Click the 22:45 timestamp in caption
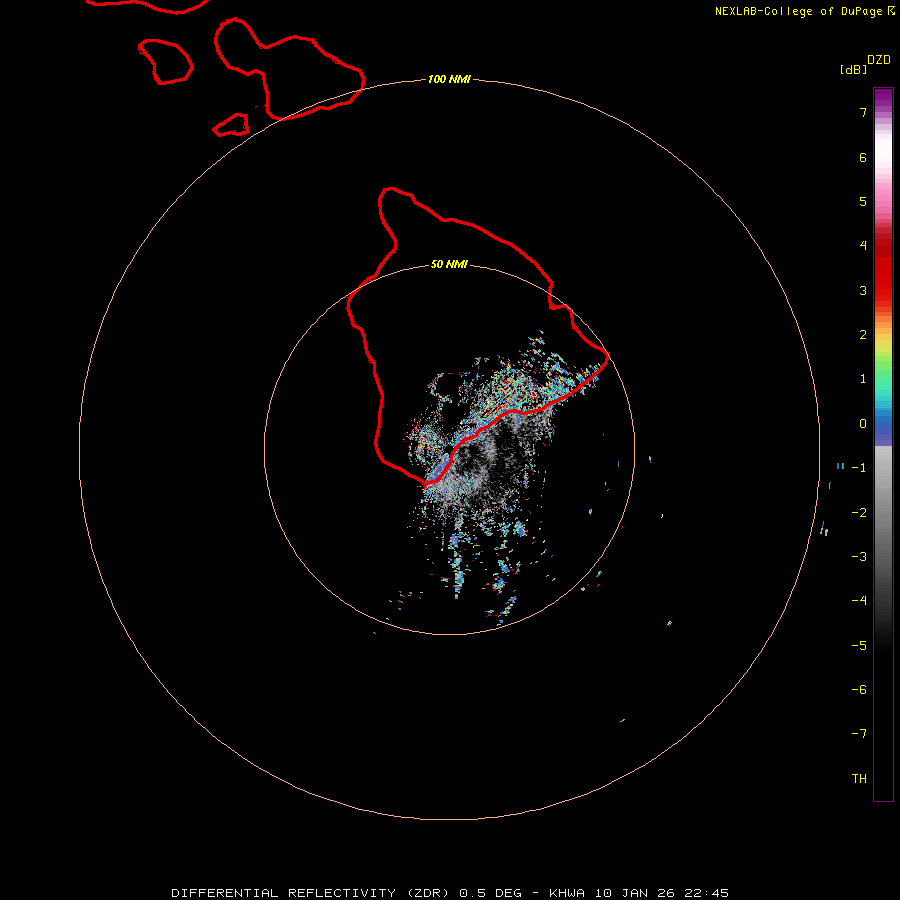Viewport: 900px width, 900px height. coord(706,893)
